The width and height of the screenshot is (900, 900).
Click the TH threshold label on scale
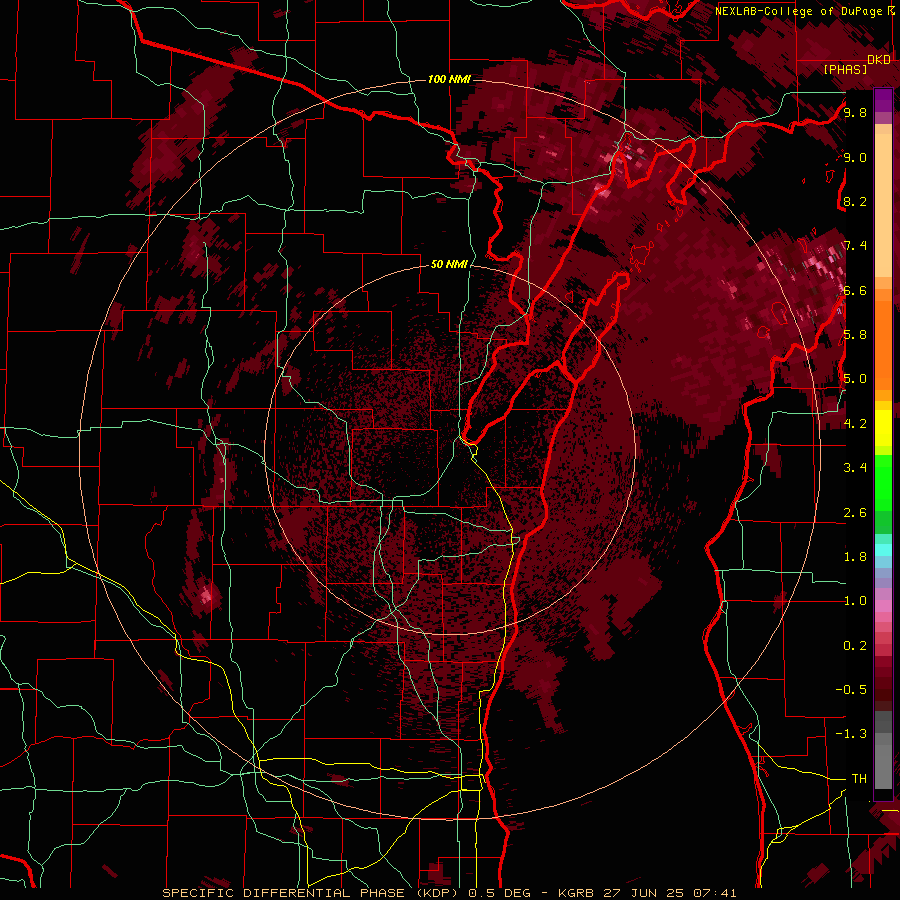pos(859,778)
